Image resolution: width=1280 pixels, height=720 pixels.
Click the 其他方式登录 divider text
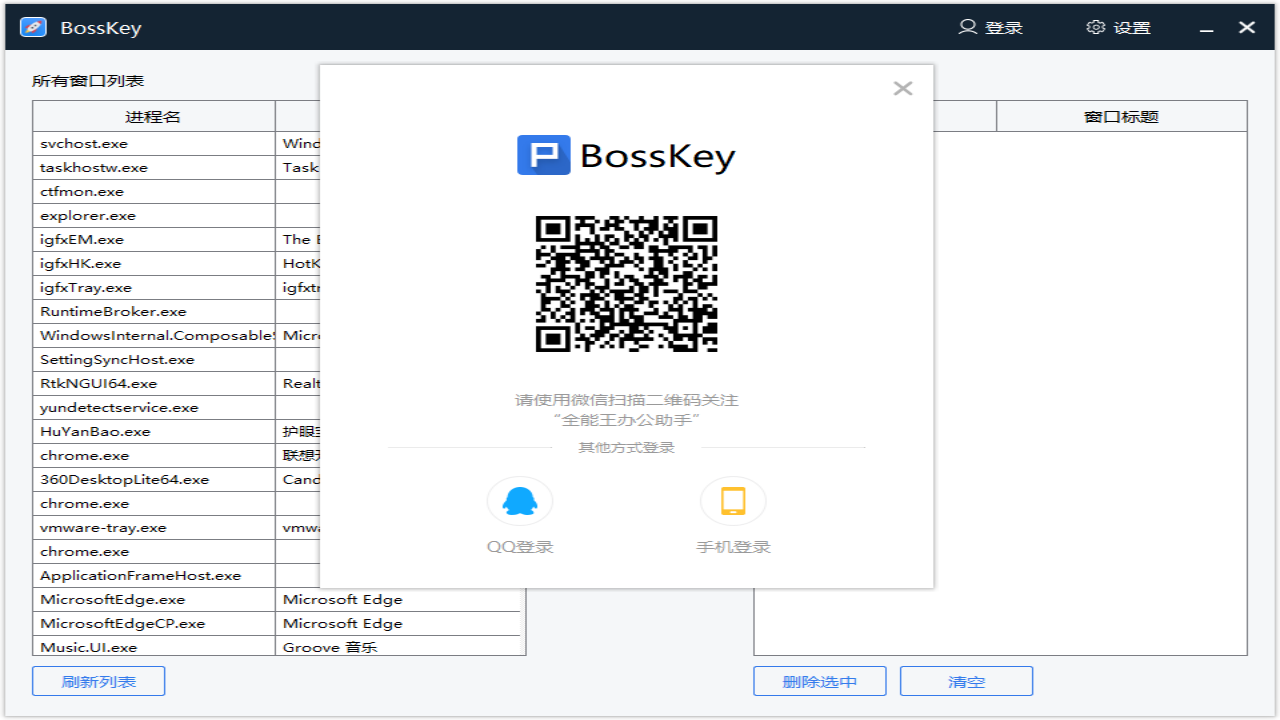tap(626, 448)
